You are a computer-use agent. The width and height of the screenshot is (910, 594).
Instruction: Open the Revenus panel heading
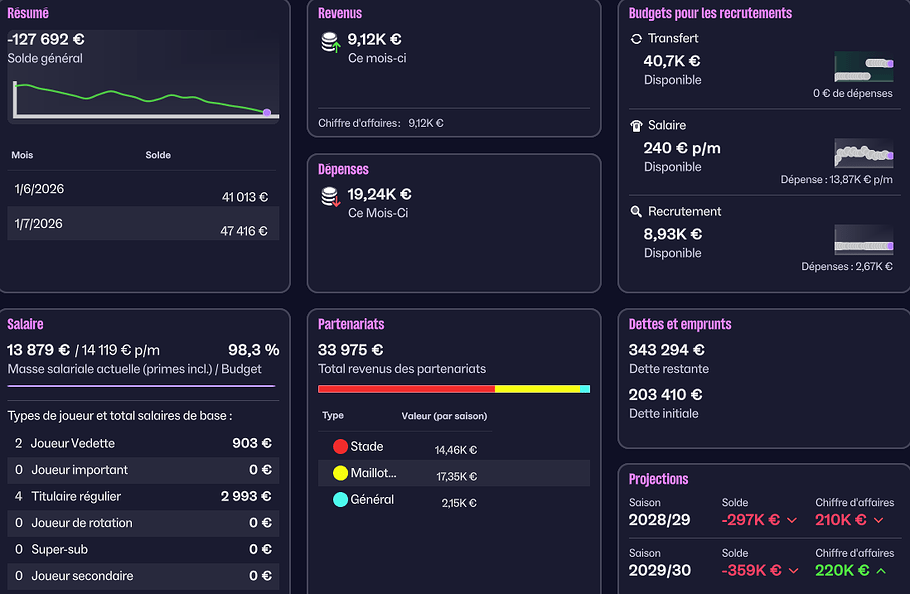[x=340, y=13]
